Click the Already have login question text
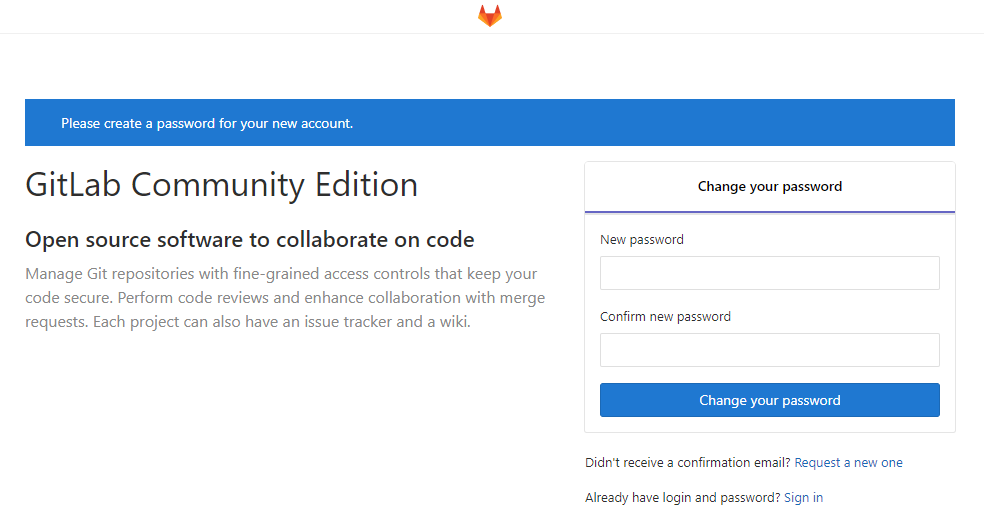 click(682, 497)
